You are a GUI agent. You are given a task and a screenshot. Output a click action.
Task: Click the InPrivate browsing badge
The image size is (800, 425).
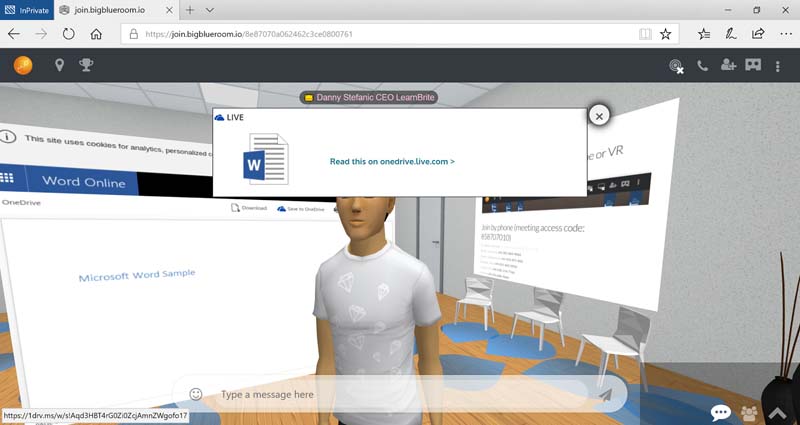point(27,10)
